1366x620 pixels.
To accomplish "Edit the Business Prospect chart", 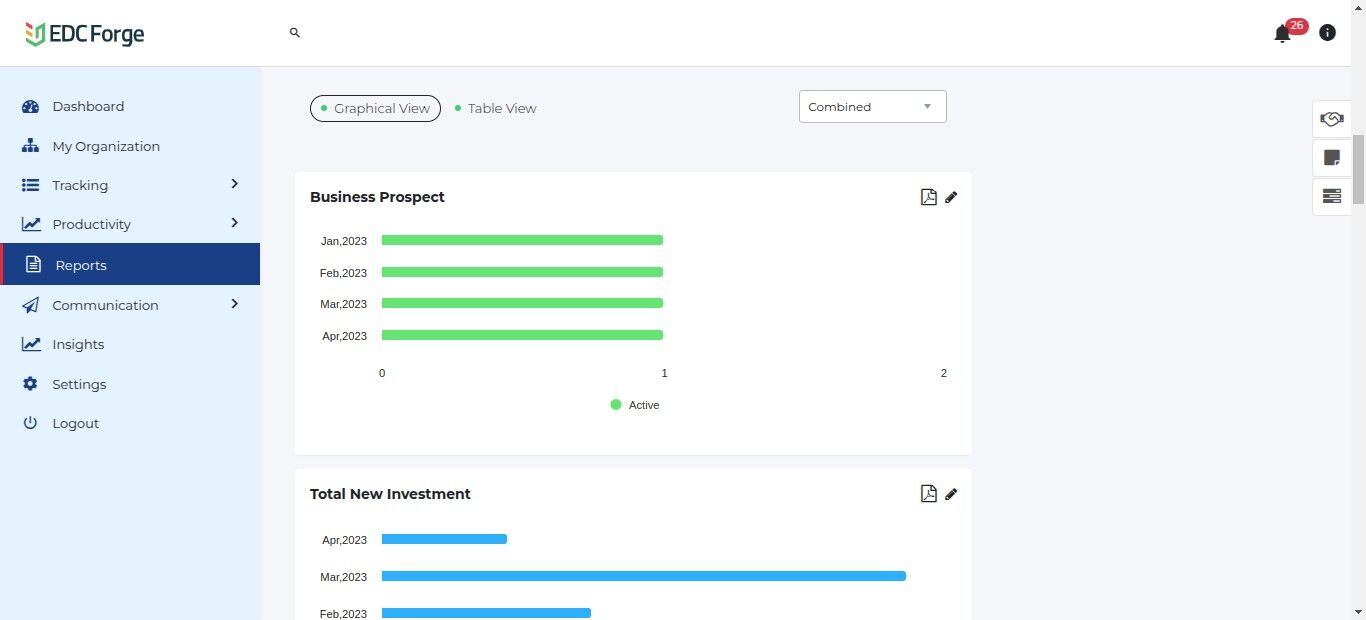I will coord(951,197).
